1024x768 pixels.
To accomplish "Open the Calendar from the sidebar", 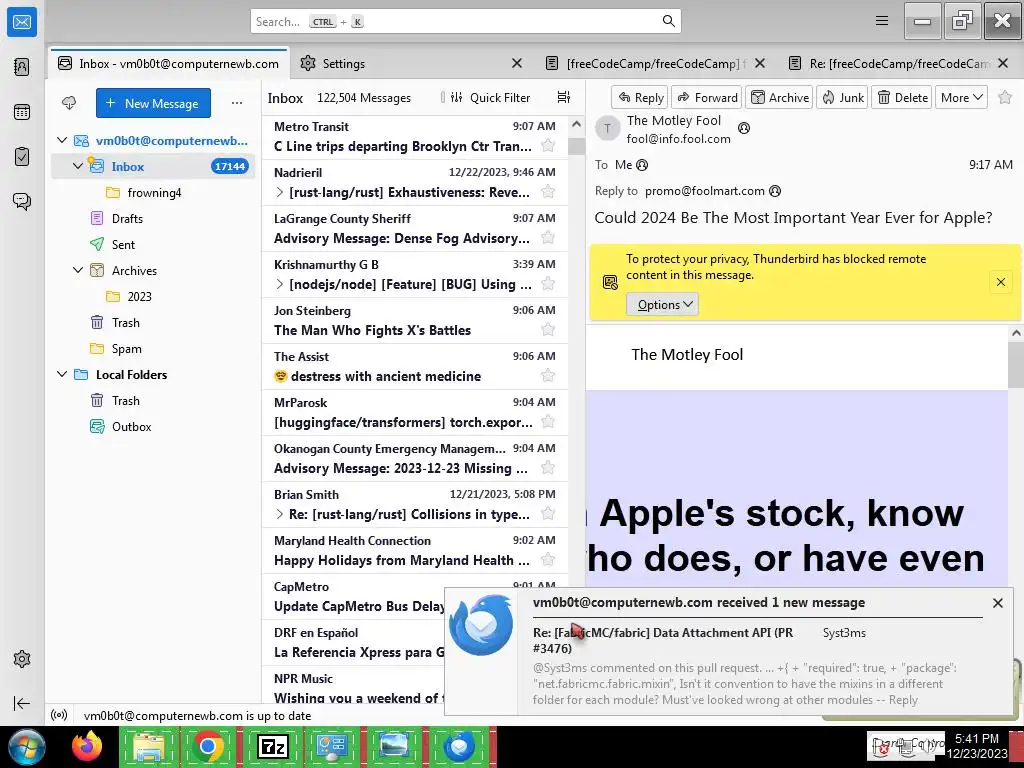I will pos(22,112).
